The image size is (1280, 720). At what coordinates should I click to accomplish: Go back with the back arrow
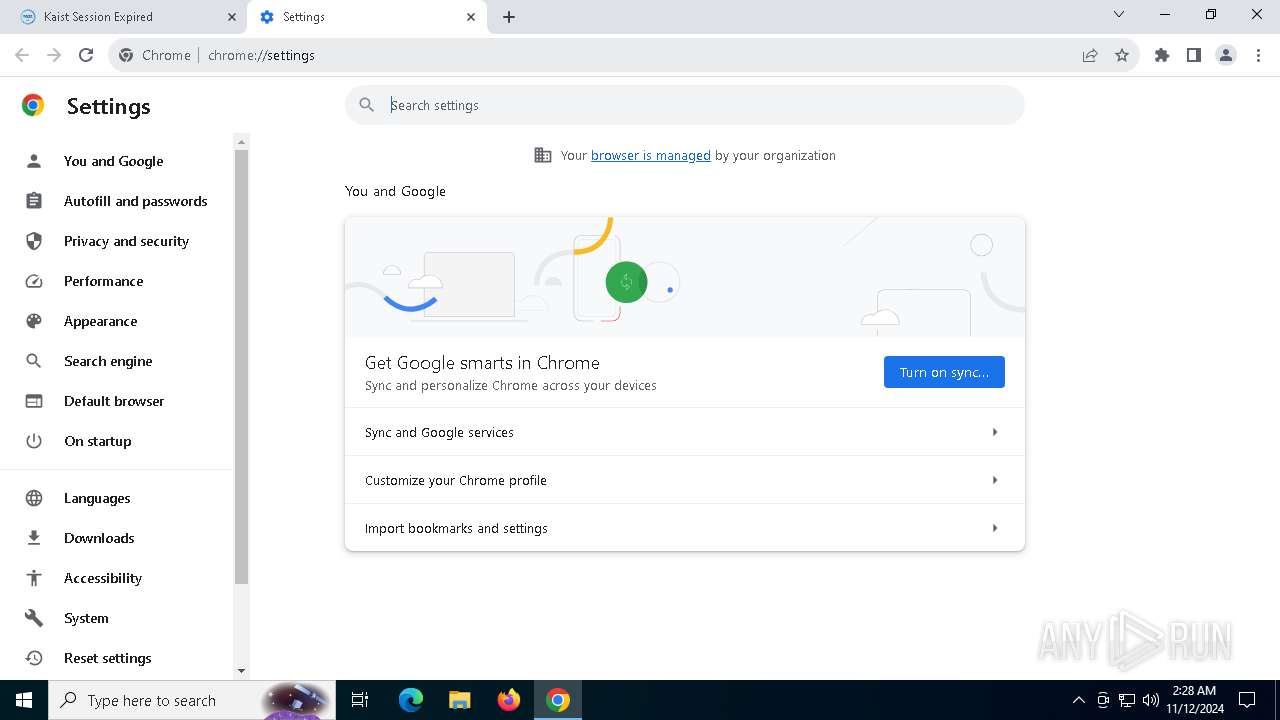(x=22, y=55)
